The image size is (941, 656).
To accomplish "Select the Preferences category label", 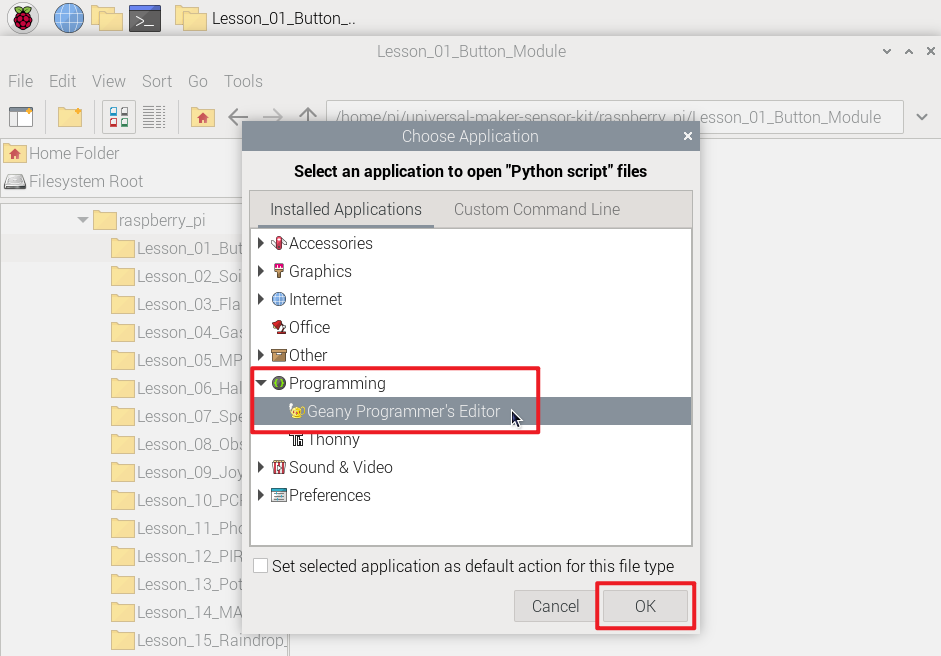I will tap(329, 495).
